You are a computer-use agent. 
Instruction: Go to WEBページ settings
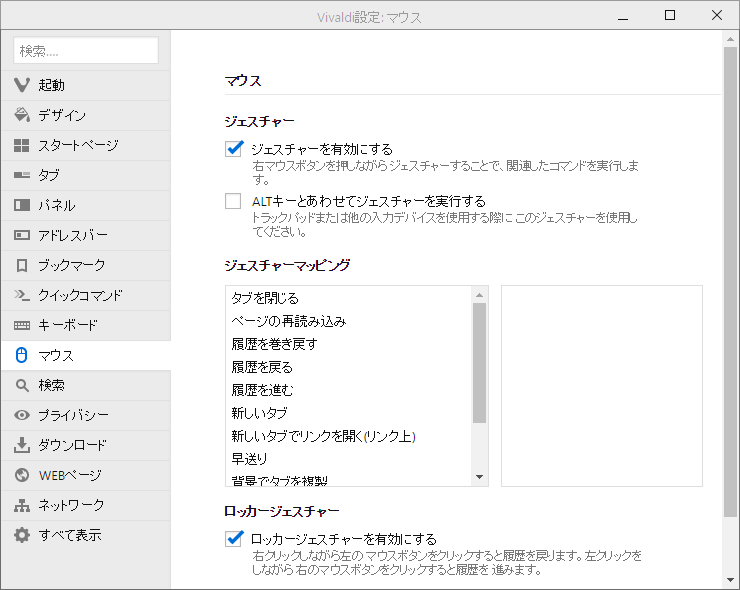[x=86, y=475]
